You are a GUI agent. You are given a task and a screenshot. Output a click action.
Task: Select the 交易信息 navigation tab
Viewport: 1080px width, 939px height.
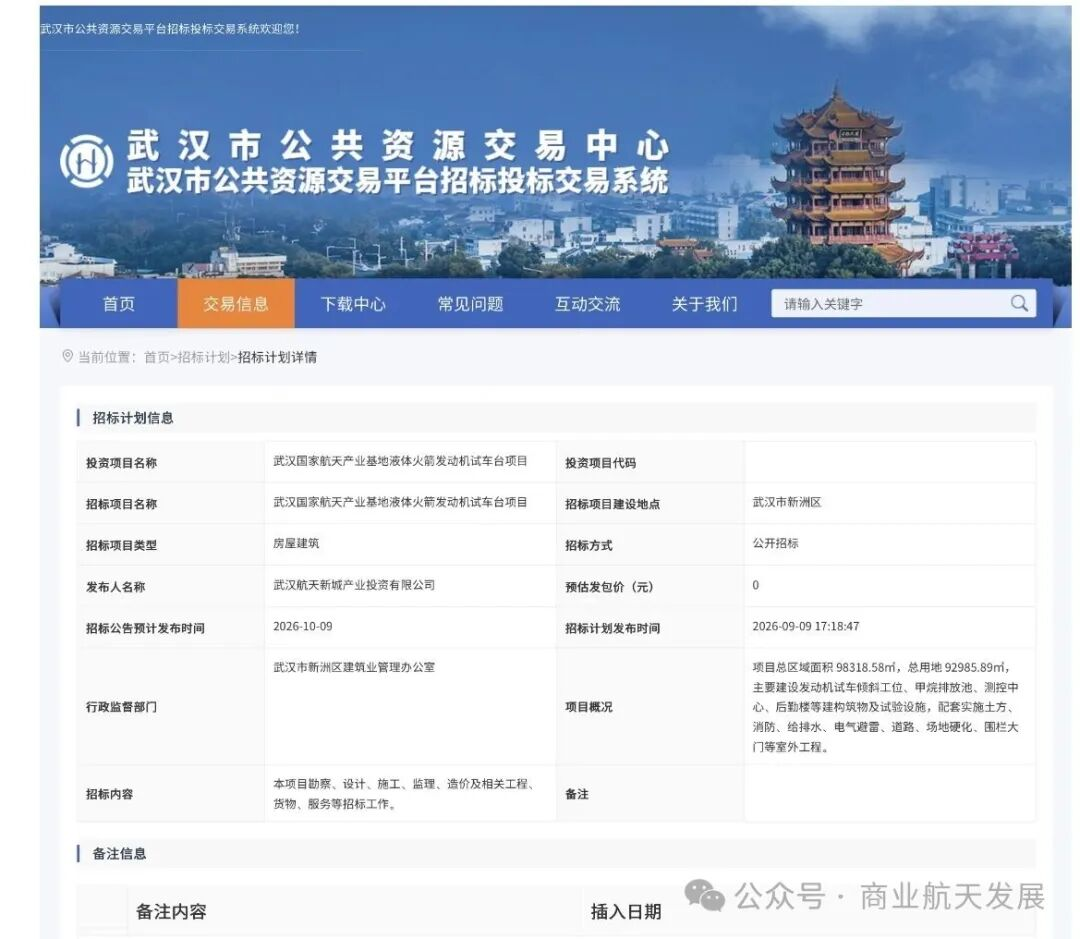coord(236,304)
